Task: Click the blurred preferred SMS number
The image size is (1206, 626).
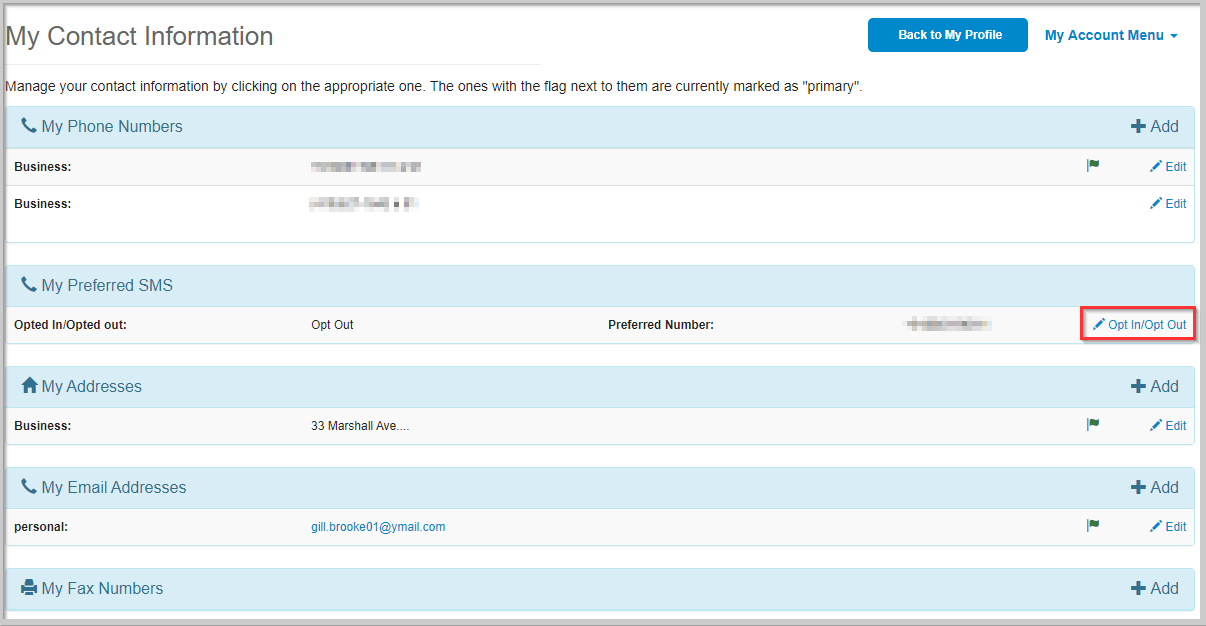Action: coord(948,324)
